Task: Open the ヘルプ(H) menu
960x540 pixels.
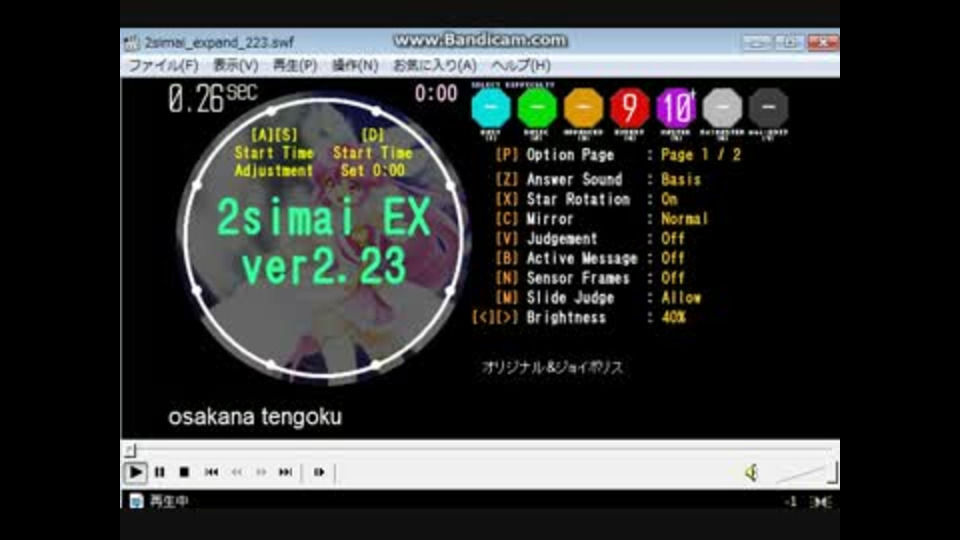Action: (x=521, y=65)
